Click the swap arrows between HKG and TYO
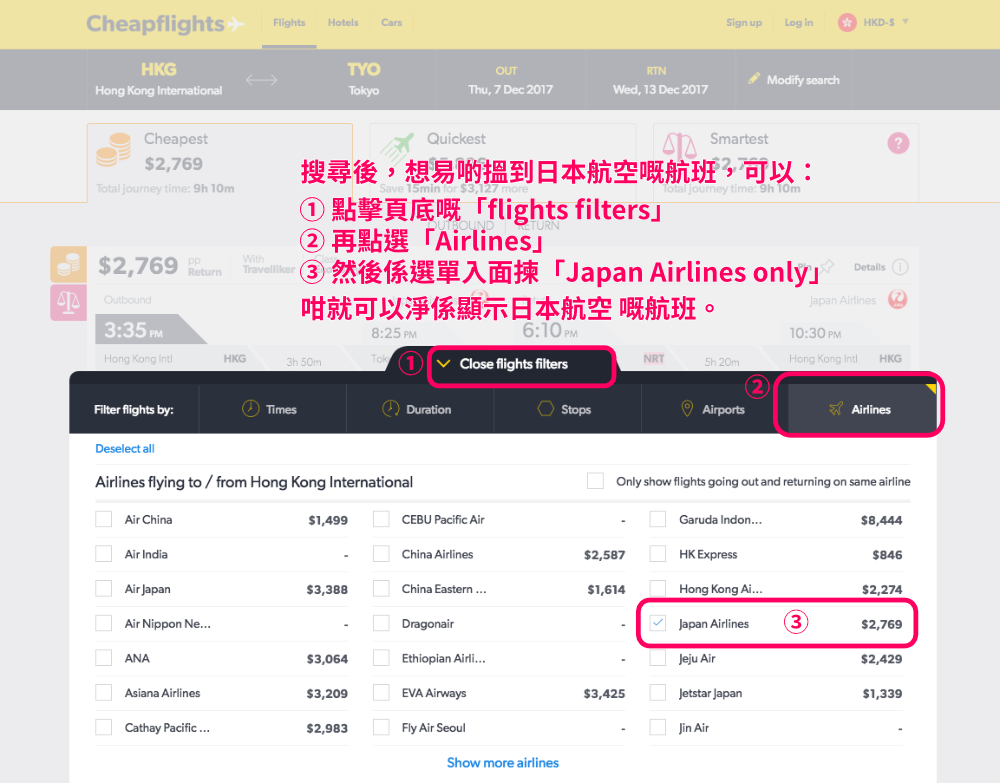The image size is (1000, 783). (x=261, y=80)
